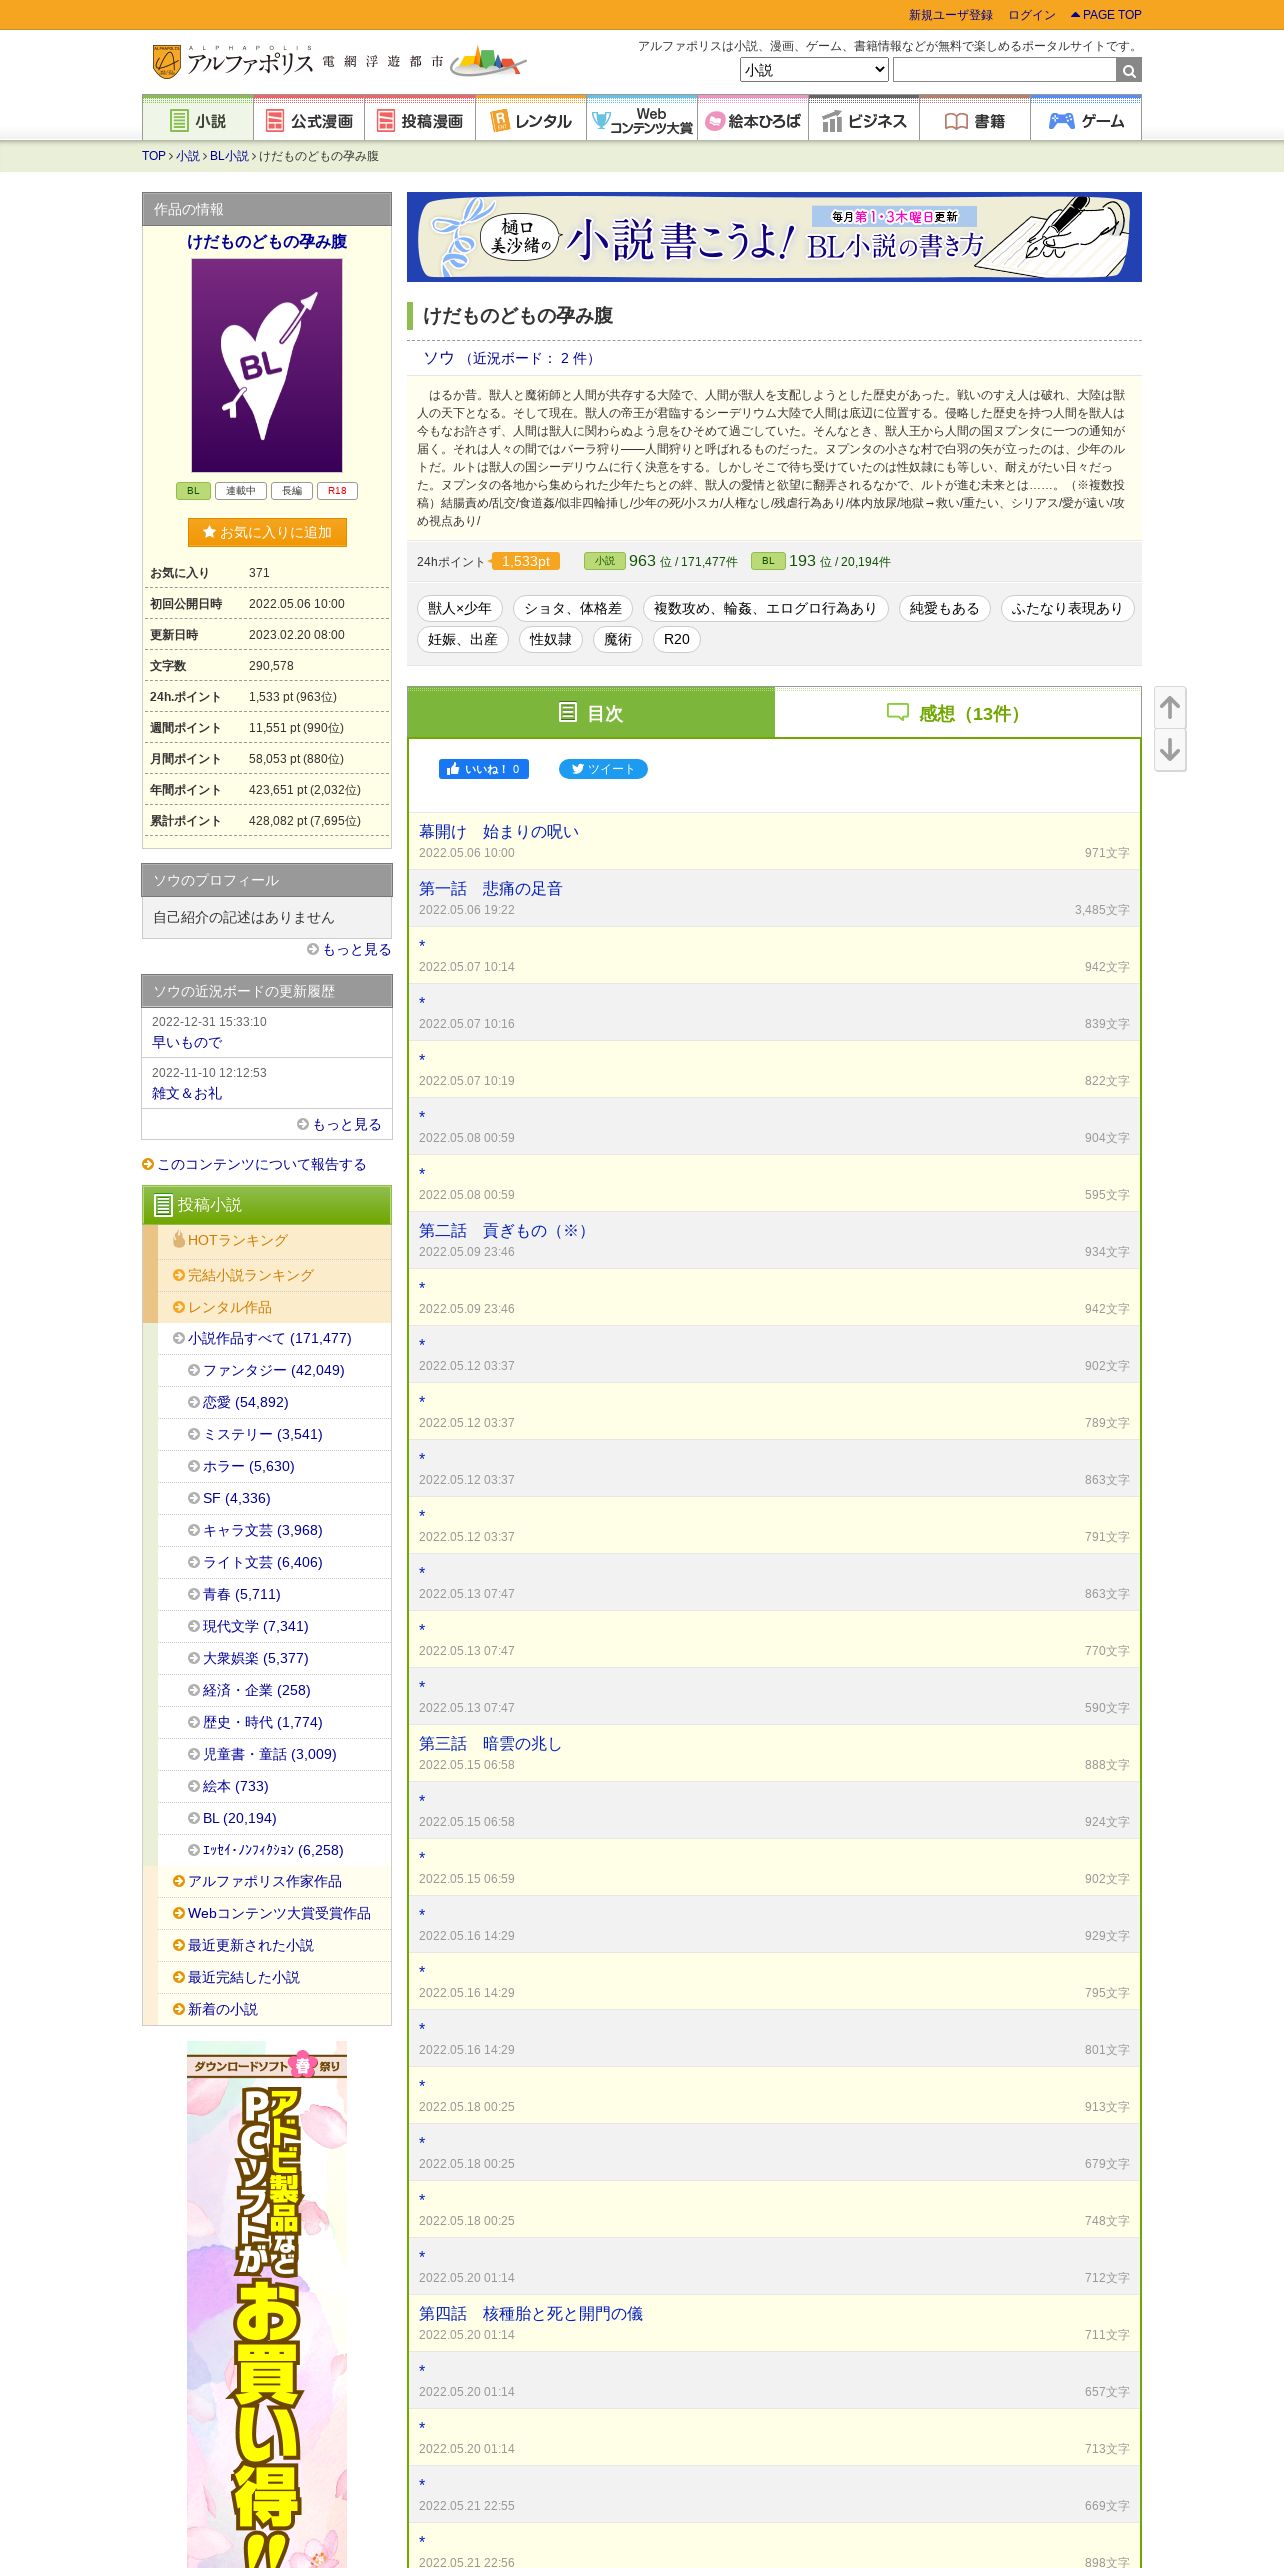
Task: Open board post 早いもので
Action: pyautogui.click(x=187, y=1042)
